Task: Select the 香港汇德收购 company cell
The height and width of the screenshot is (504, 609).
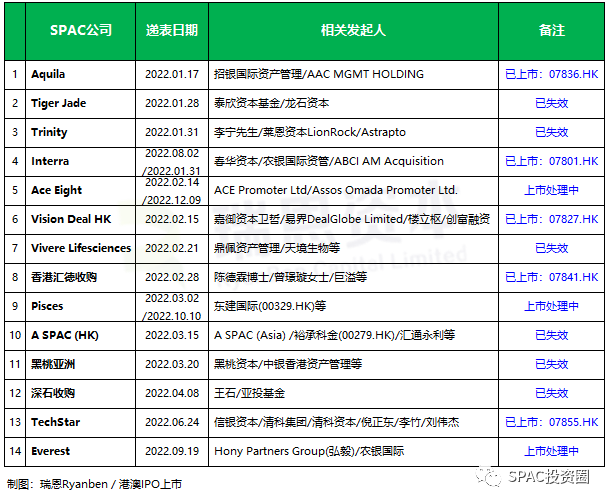Action: [80, 278]
